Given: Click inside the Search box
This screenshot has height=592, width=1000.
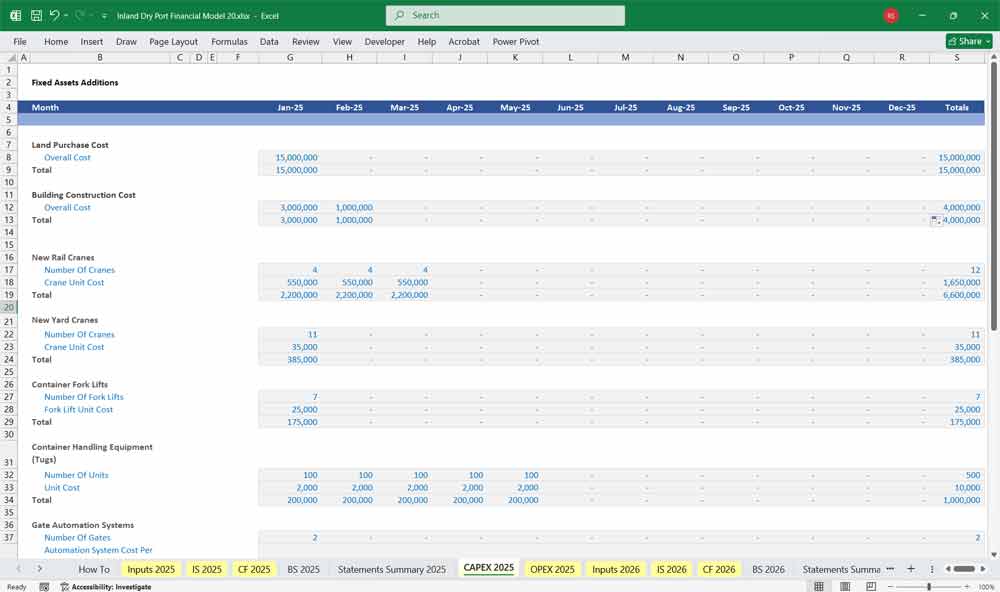Looking at the screenshot, I should 505,15.
